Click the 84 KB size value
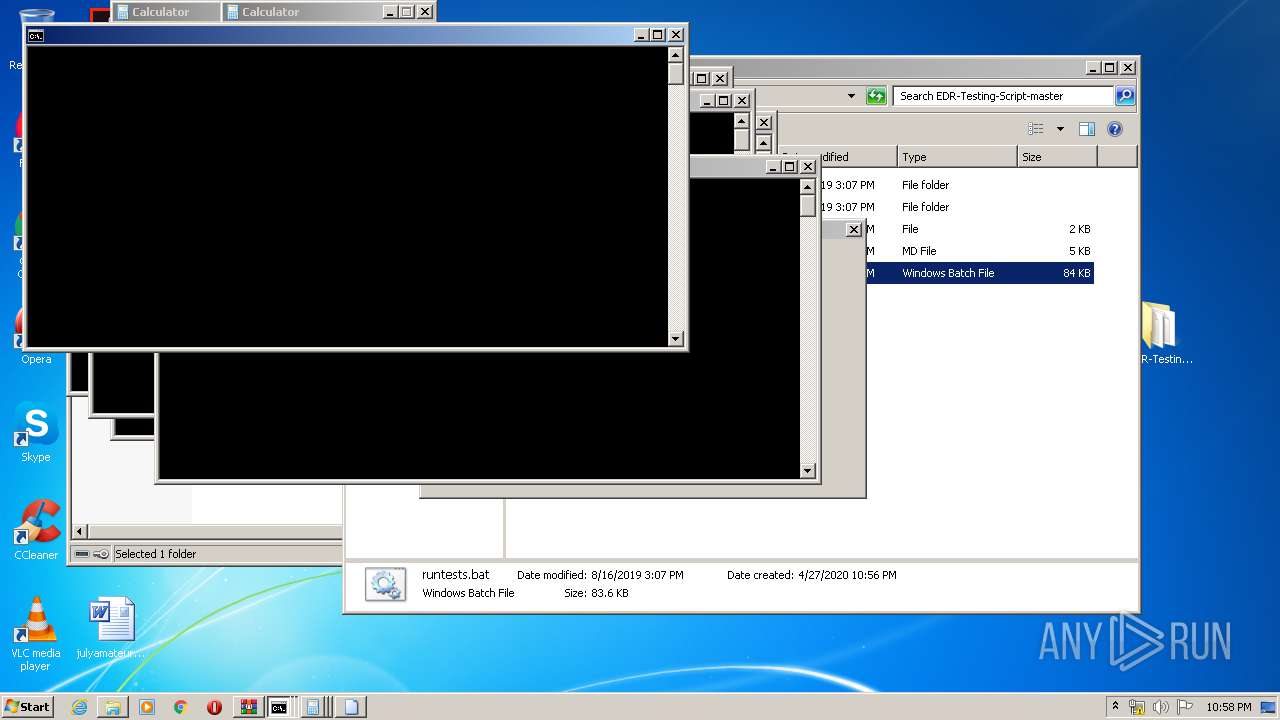The image size is (1280, 720). 1077,273
